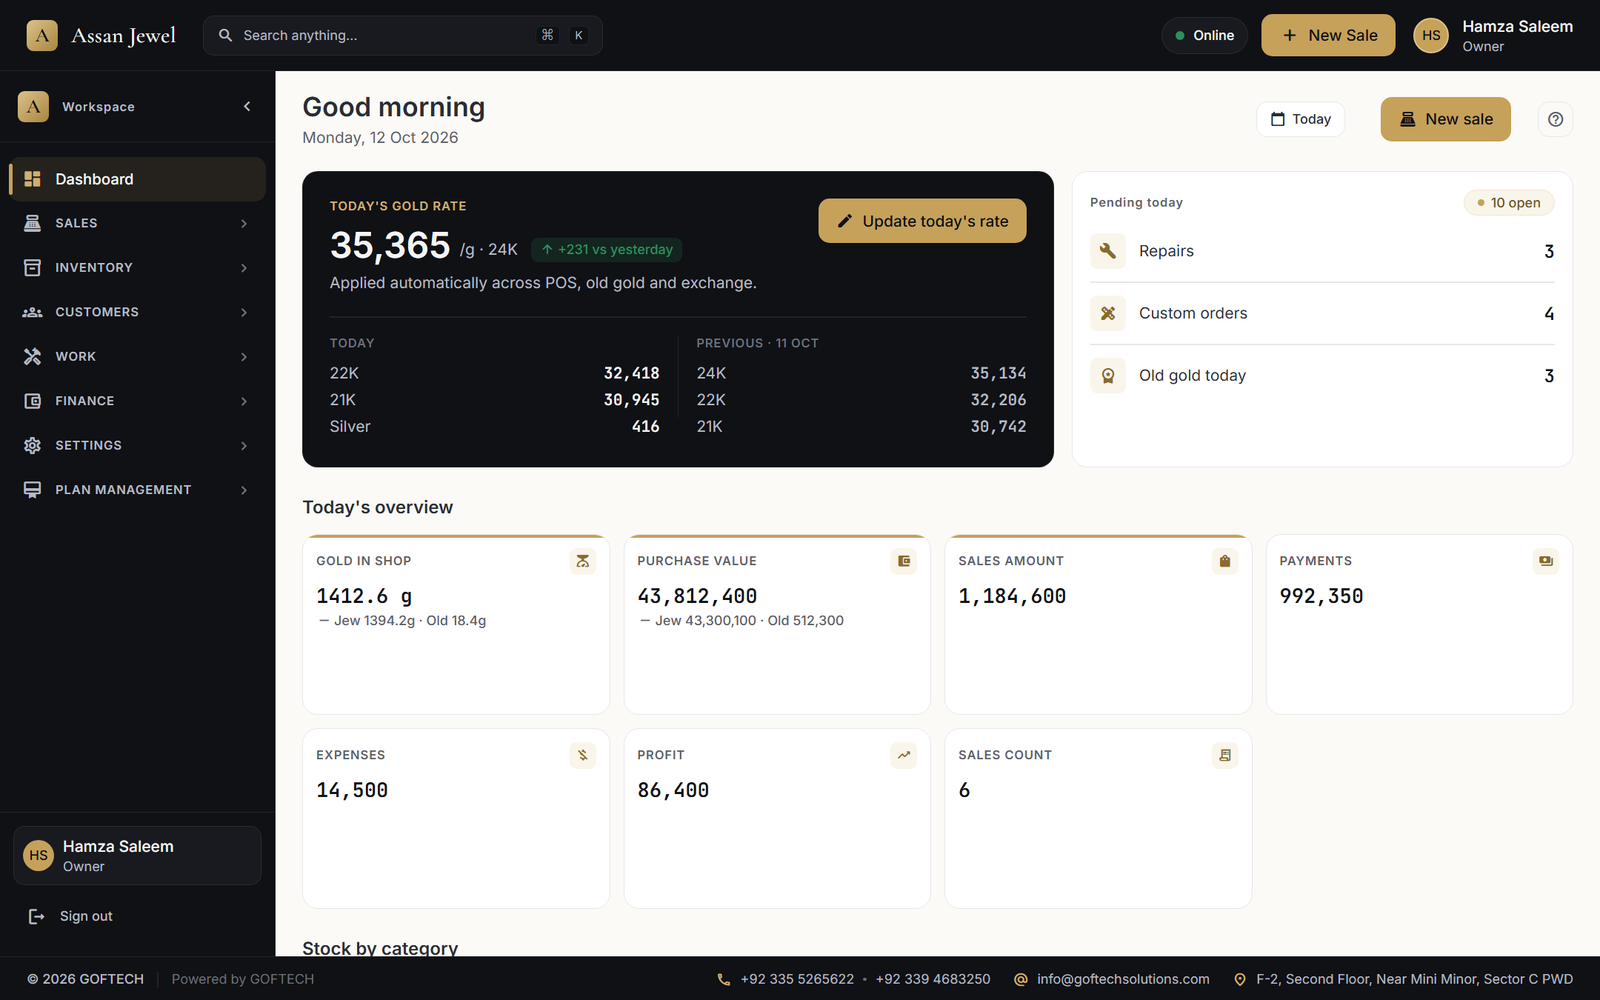1600x1000 pixels.
Task: Click the Workspace logo tile in sidebar
Action: (x=33, y=106)
